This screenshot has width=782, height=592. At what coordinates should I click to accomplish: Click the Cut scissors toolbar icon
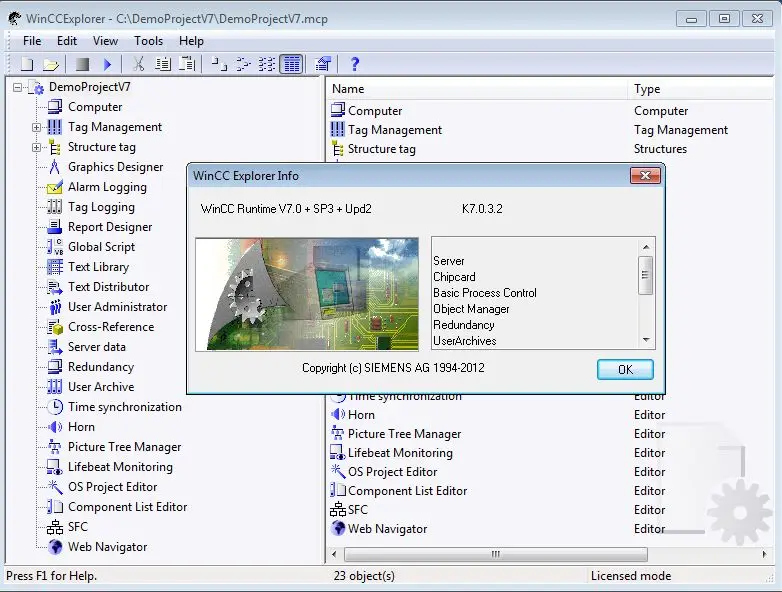tap(139, 64)
